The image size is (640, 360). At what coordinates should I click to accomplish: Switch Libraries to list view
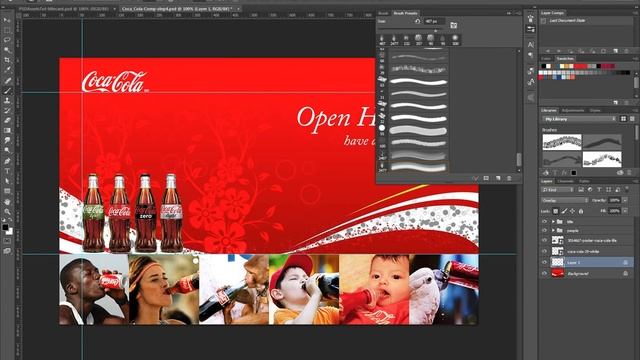tap(632, 119)
